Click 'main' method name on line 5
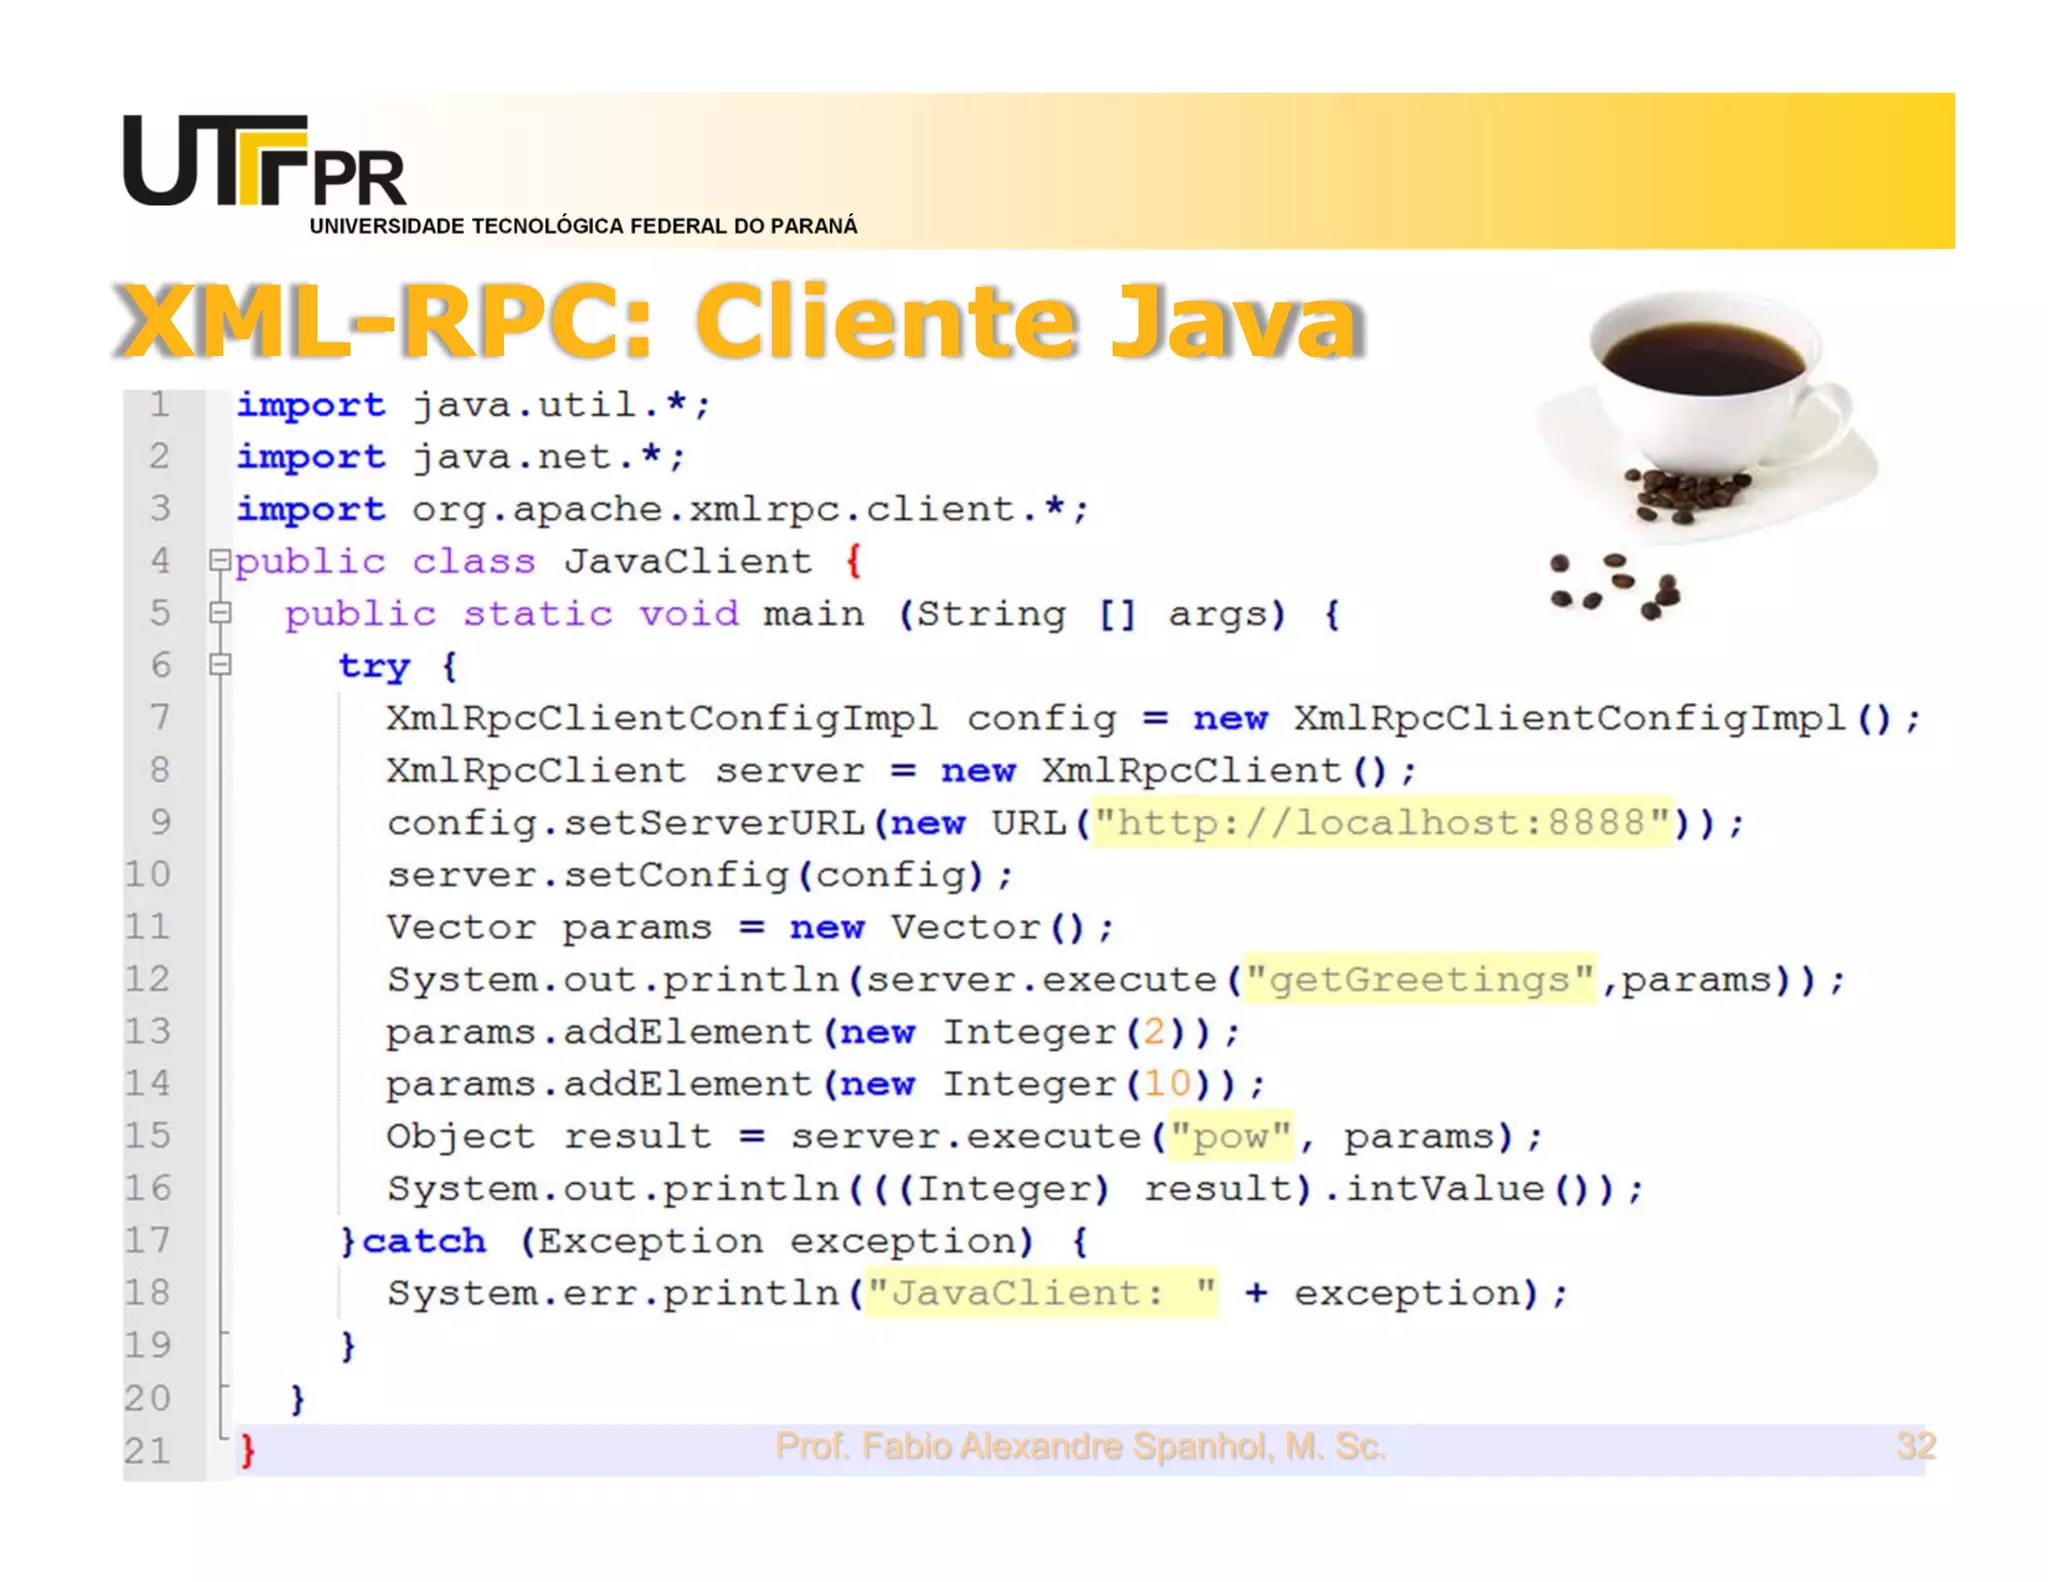 814,613
